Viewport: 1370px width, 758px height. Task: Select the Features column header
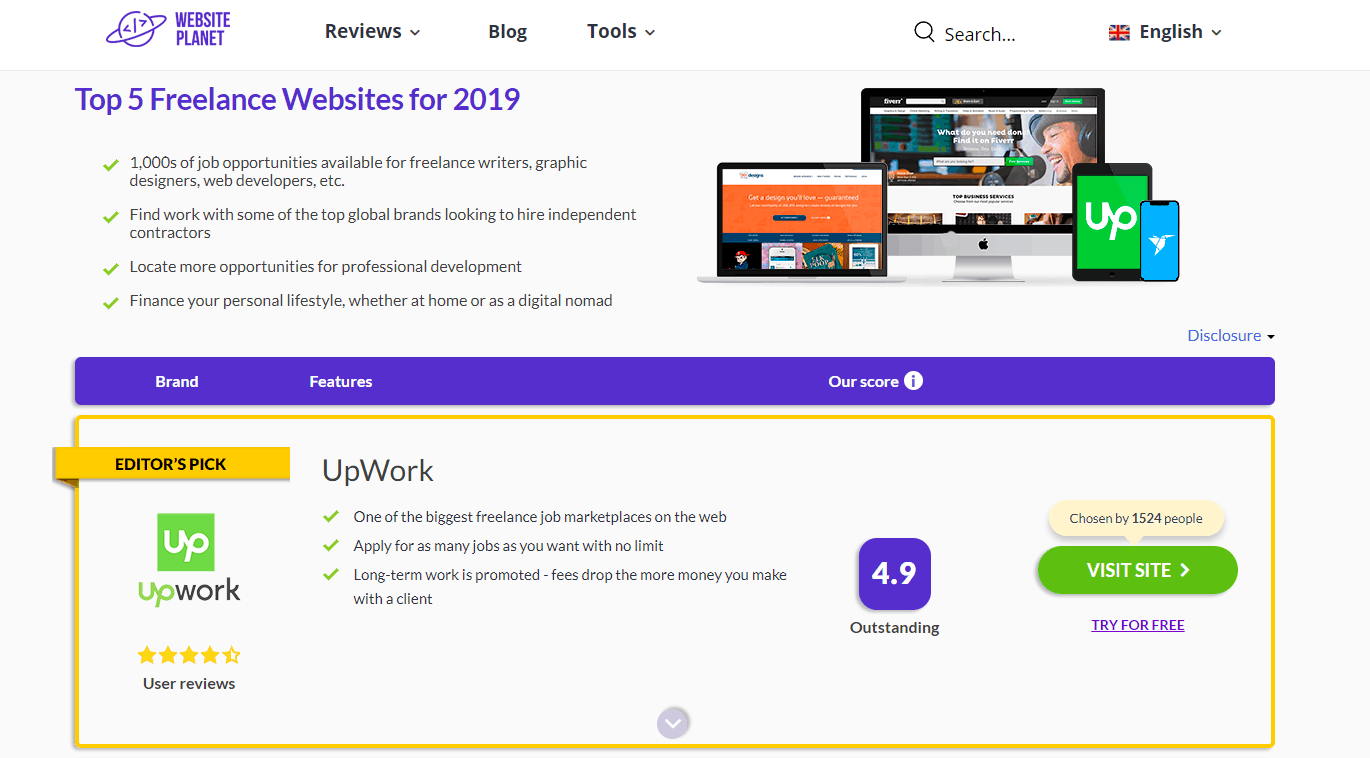tap(341, 381)
